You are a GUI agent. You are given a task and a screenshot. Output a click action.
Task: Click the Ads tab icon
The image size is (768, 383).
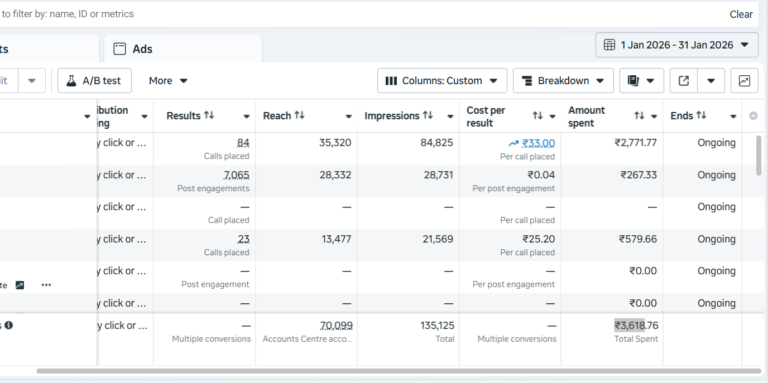coord(120,49)
